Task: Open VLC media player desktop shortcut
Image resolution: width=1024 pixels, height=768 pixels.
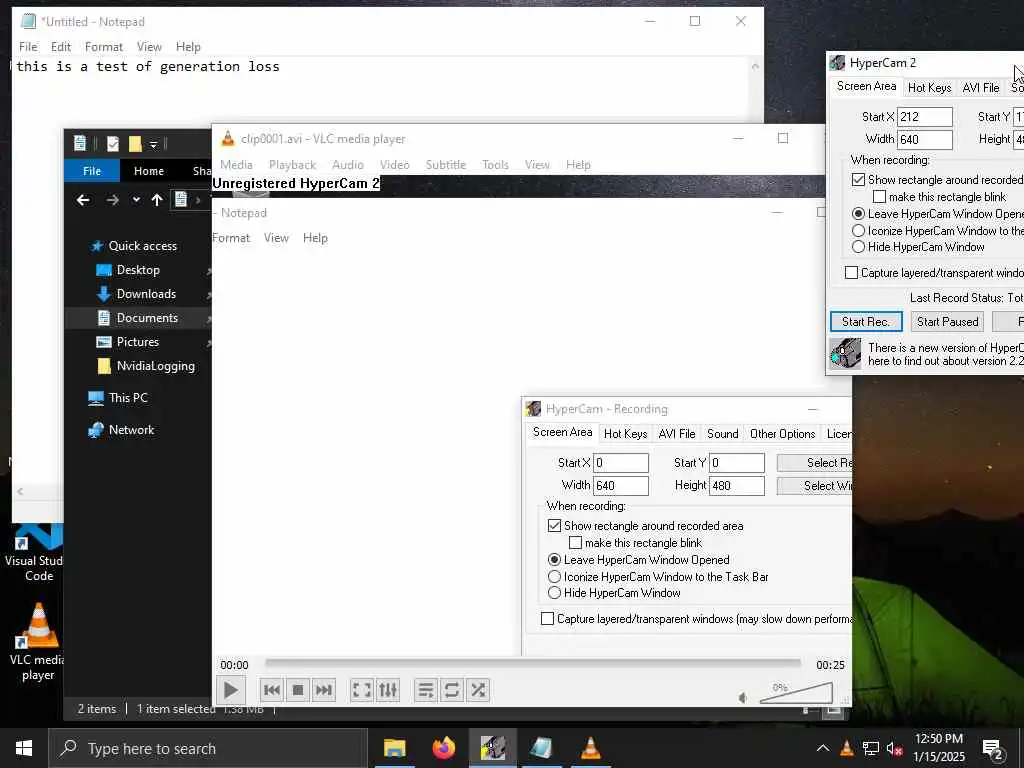Action: [x=38, y=643]
